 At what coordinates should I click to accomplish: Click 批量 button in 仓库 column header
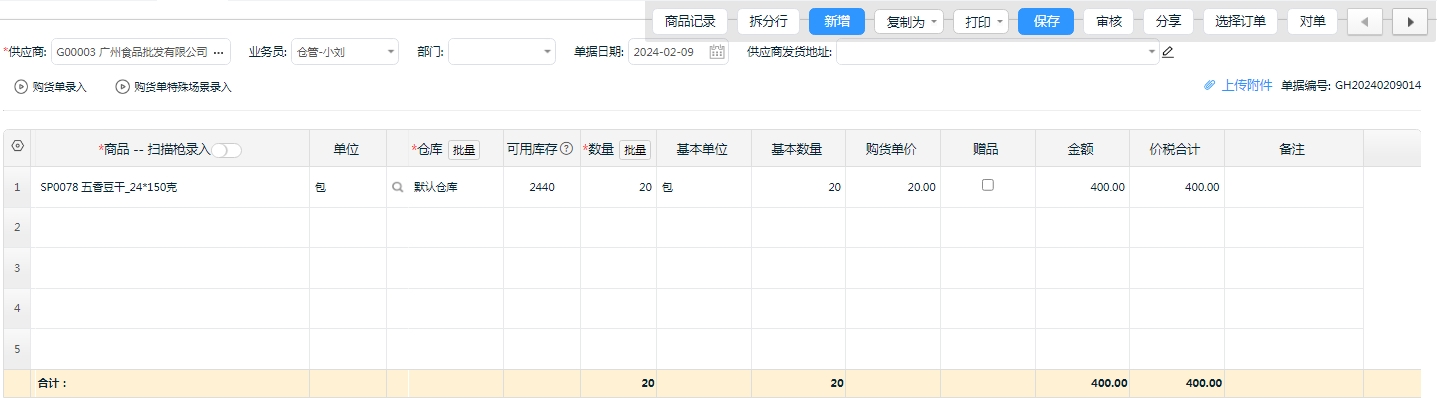(x=464, y=149)
